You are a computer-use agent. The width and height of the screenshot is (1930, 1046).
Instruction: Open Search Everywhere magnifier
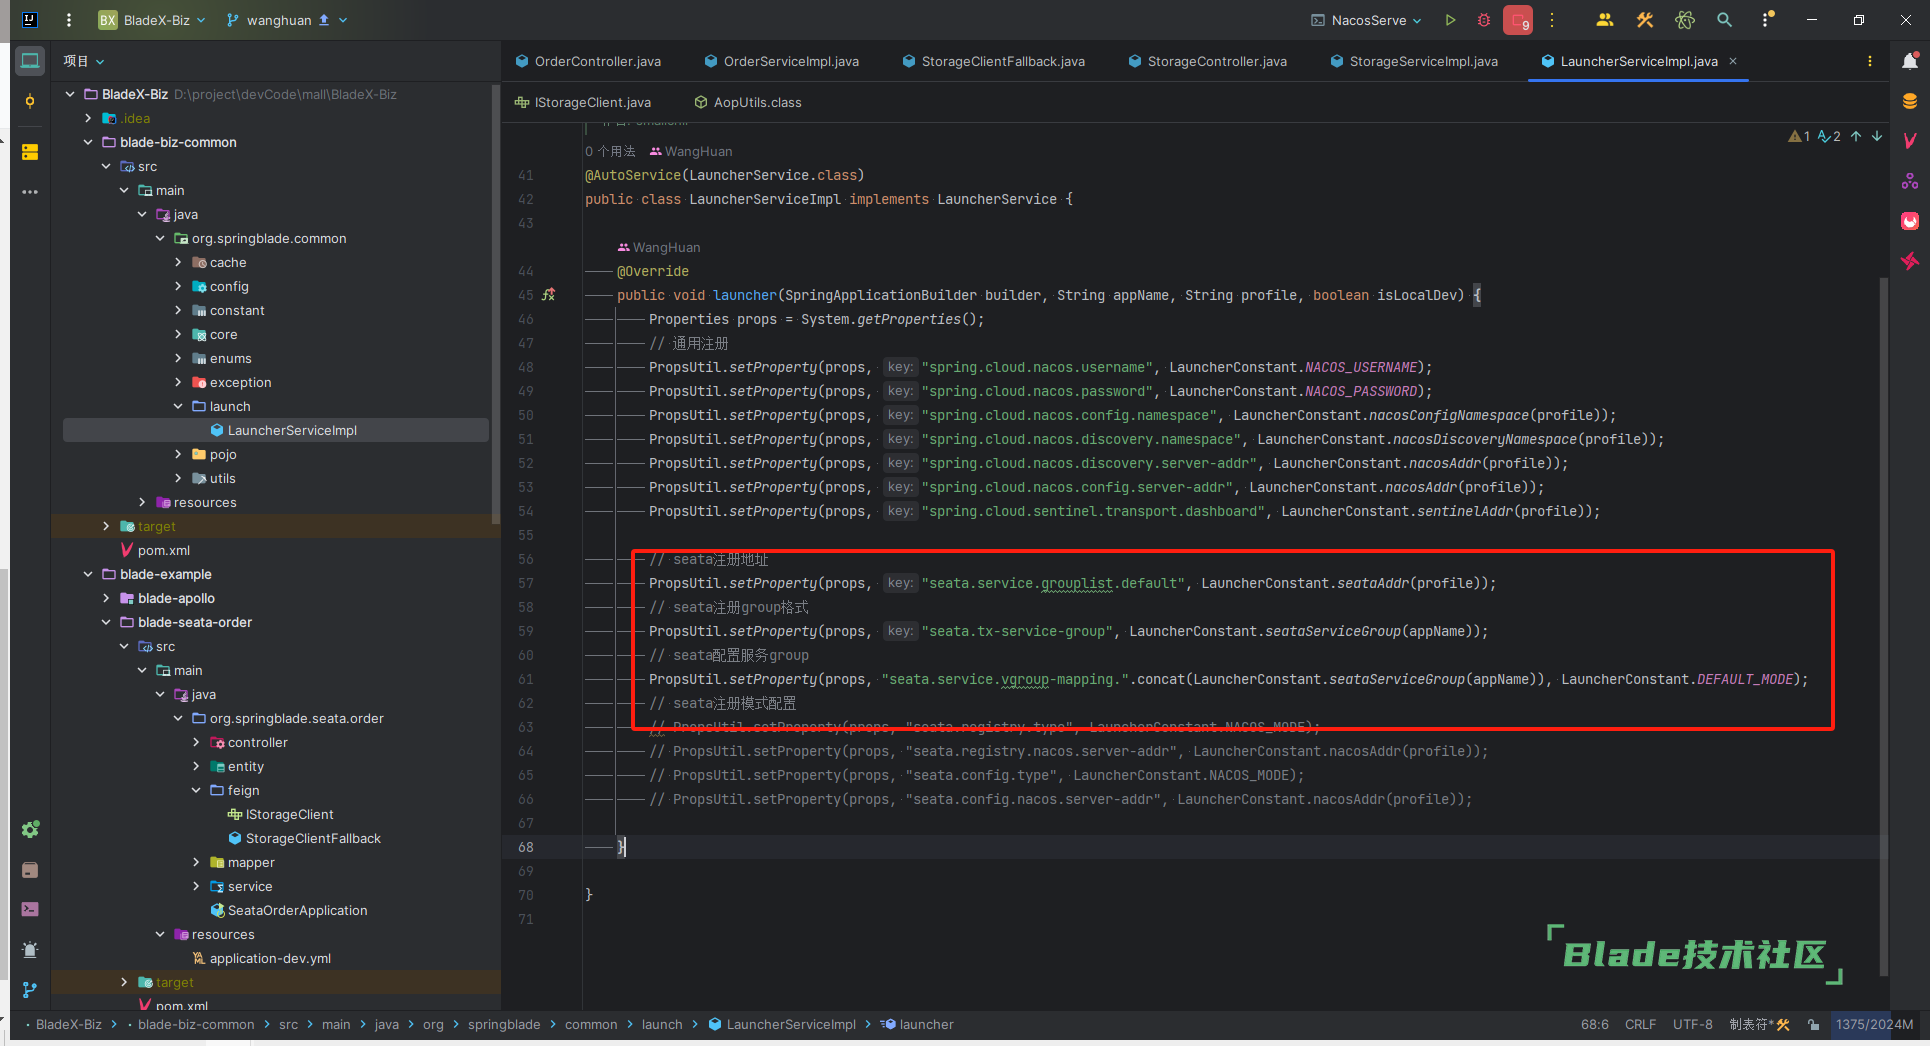tap(1725, 20)
